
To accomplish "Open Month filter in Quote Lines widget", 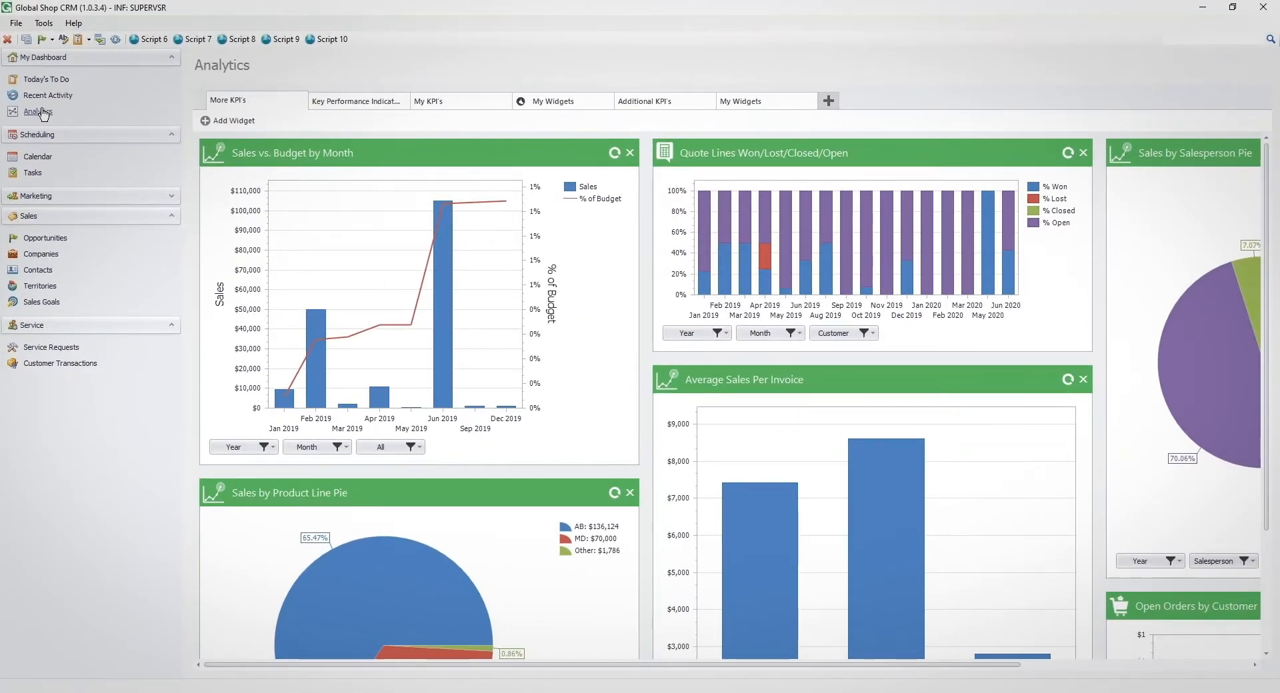I will (769, 333).
